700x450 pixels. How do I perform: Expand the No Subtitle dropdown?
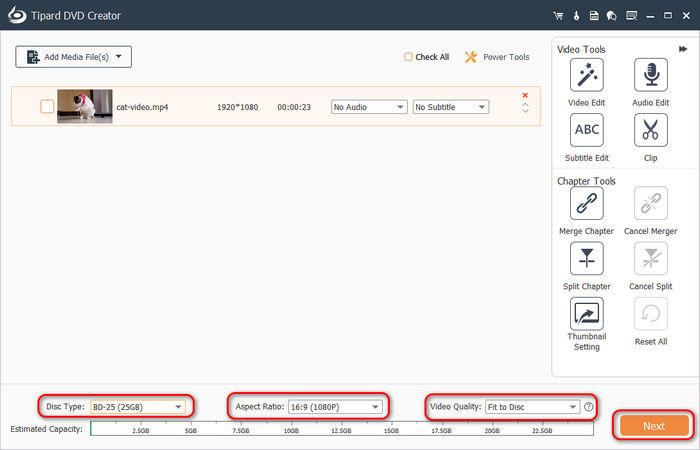click(451, 107)
